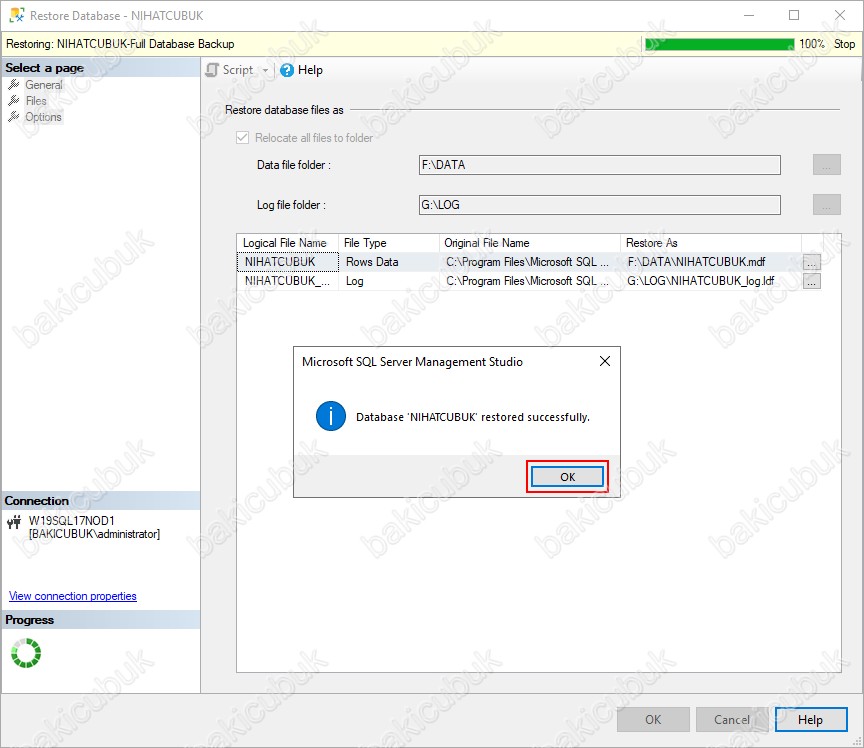Click the Script scroll icon

click(x=212, y=70)
